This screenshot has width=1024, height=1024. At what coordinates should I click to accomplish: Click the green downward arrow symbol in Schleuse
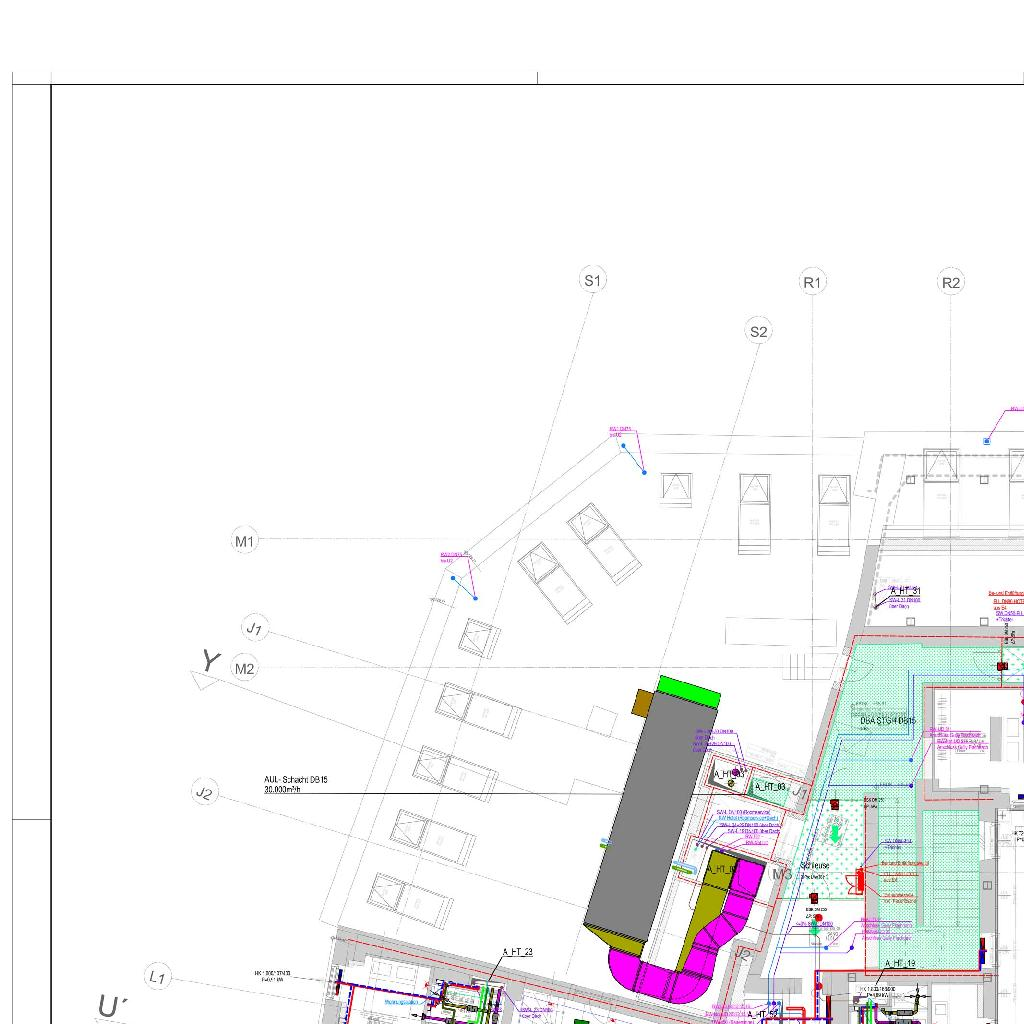click(835, 833)
